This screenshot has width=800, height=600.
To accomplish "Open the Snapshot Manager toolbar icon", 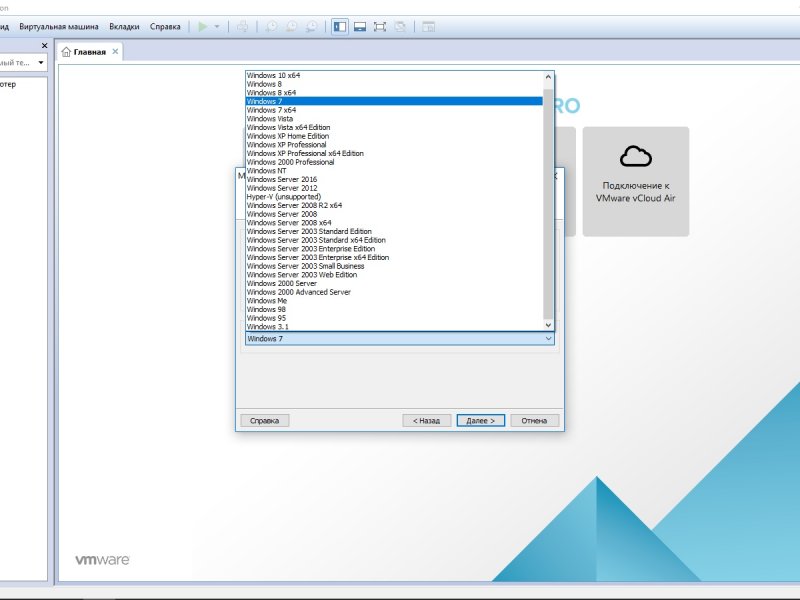I will [x=311, y=27].
